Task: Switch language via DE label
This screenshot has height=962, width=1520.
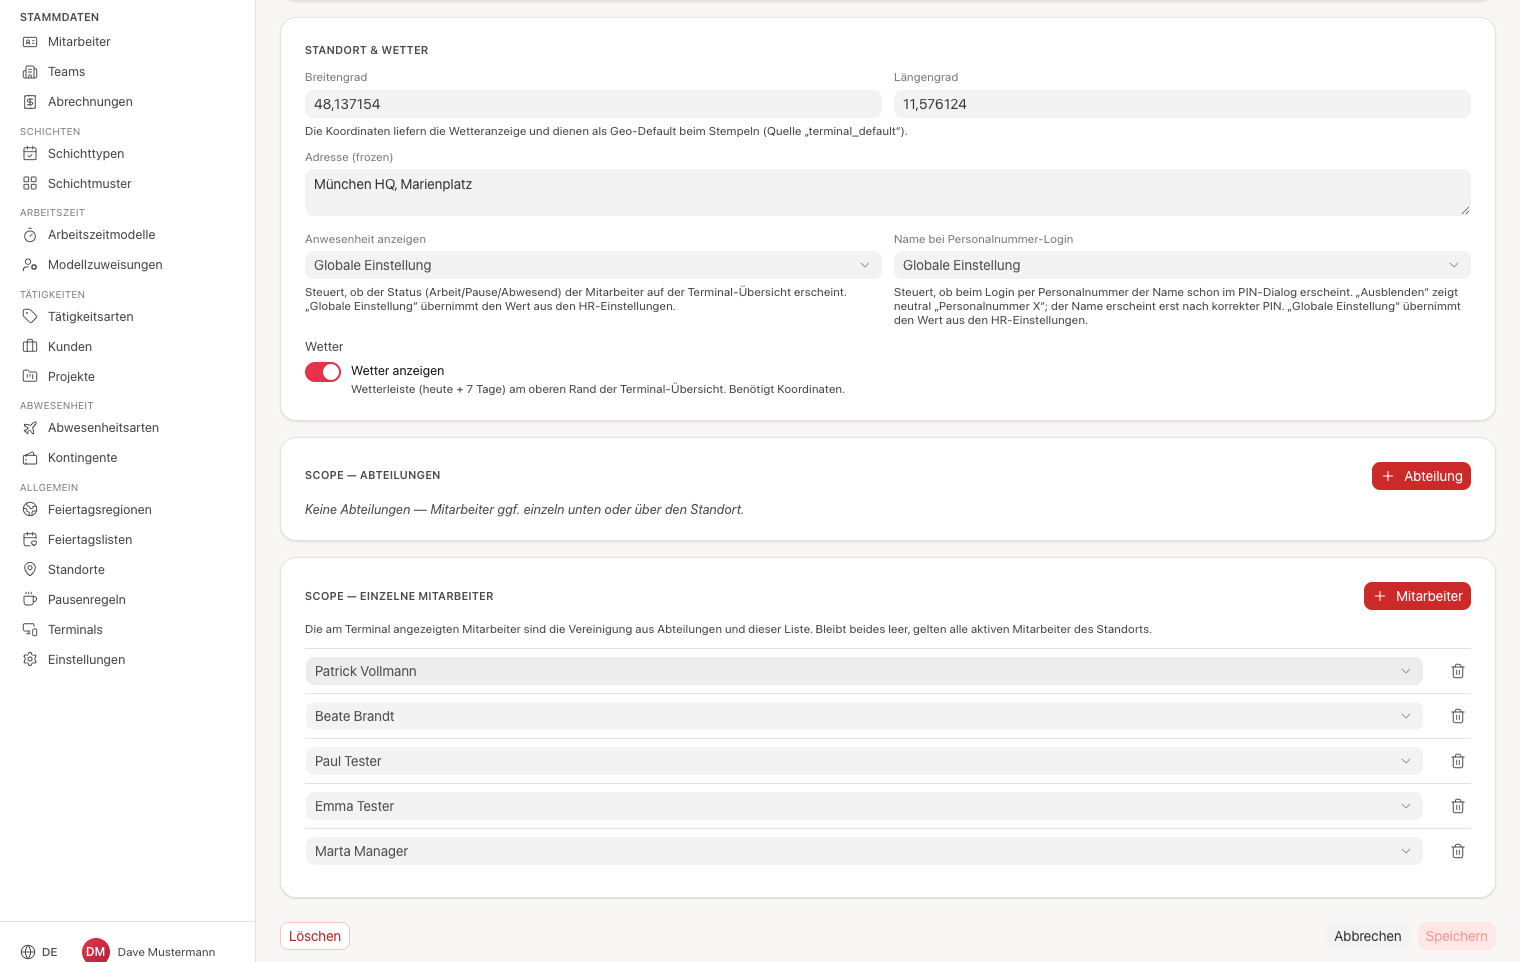Action: [50, 952]
